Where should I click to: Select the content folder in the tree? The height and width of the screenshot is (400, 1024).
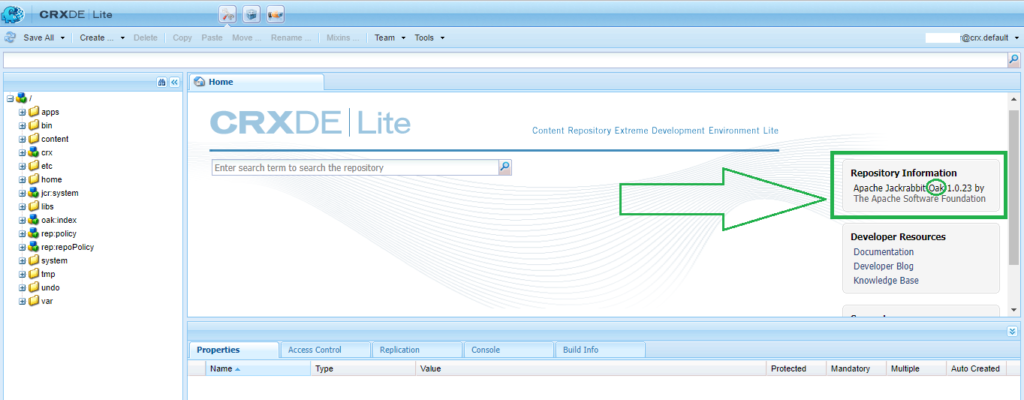click(x=55, y=139)
